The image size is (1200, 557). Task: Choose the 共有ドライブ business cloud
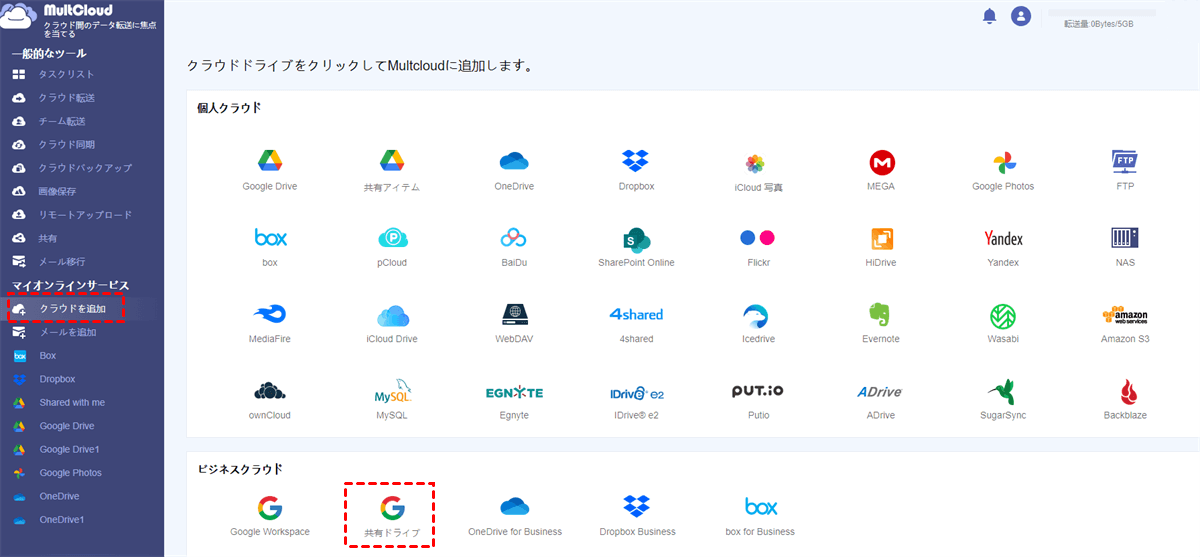click(391, 507)
